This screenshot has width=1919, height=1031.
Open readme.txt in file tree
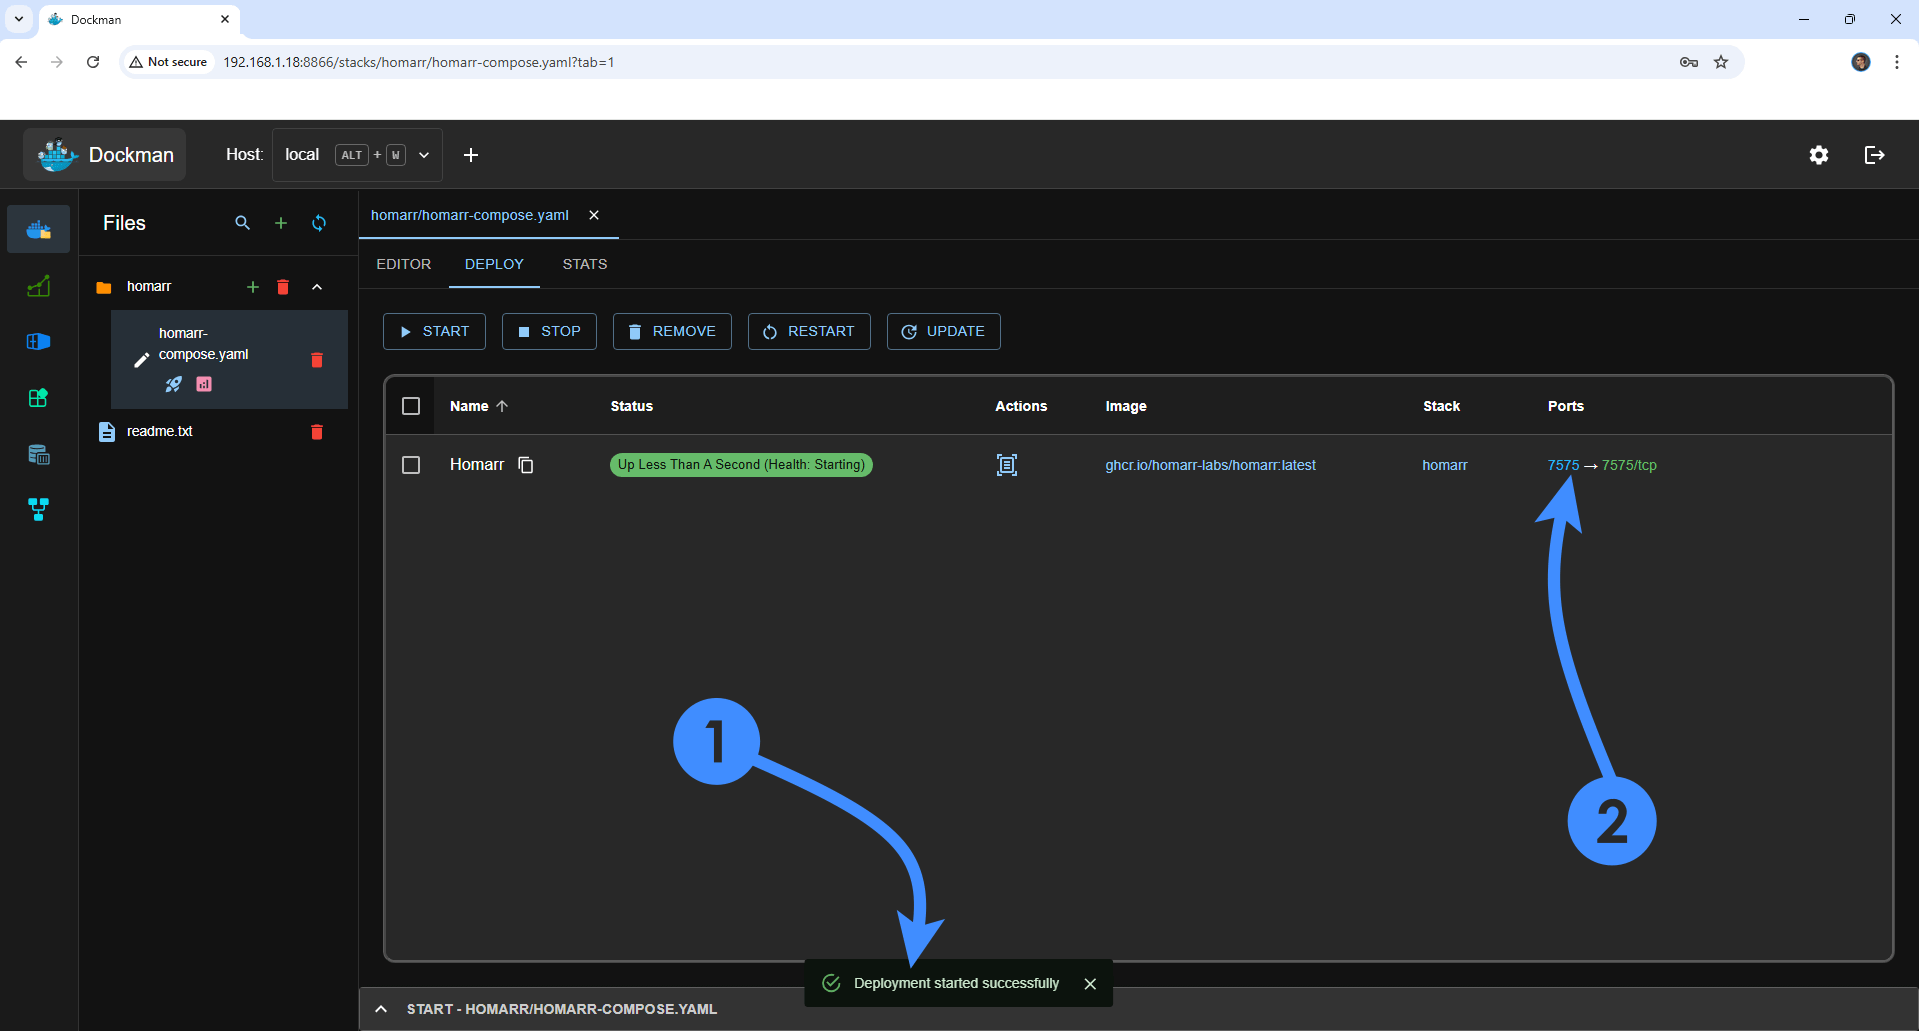[x=159, y=431]
